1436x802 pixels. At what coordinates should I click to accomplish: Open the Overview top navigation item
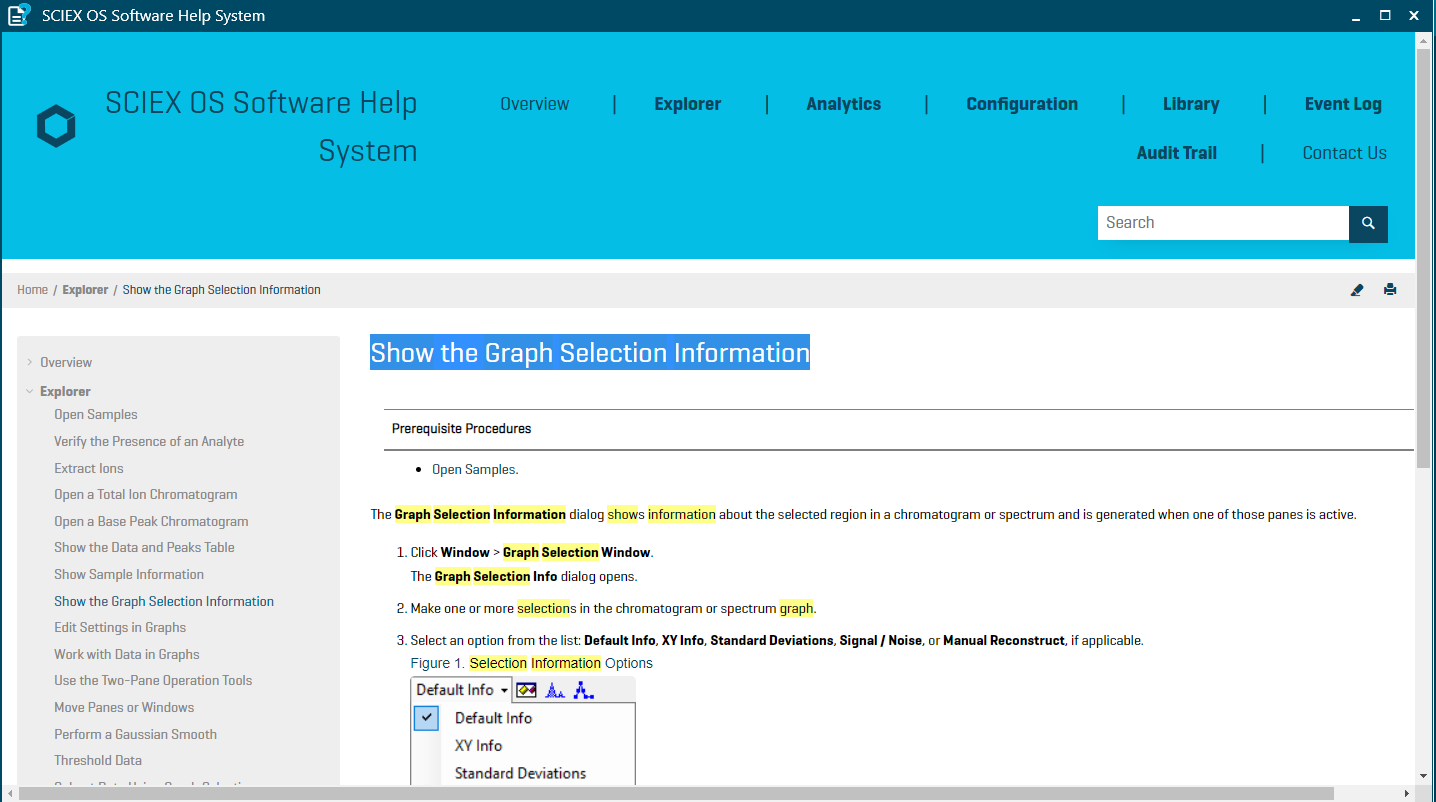(535, 104)
